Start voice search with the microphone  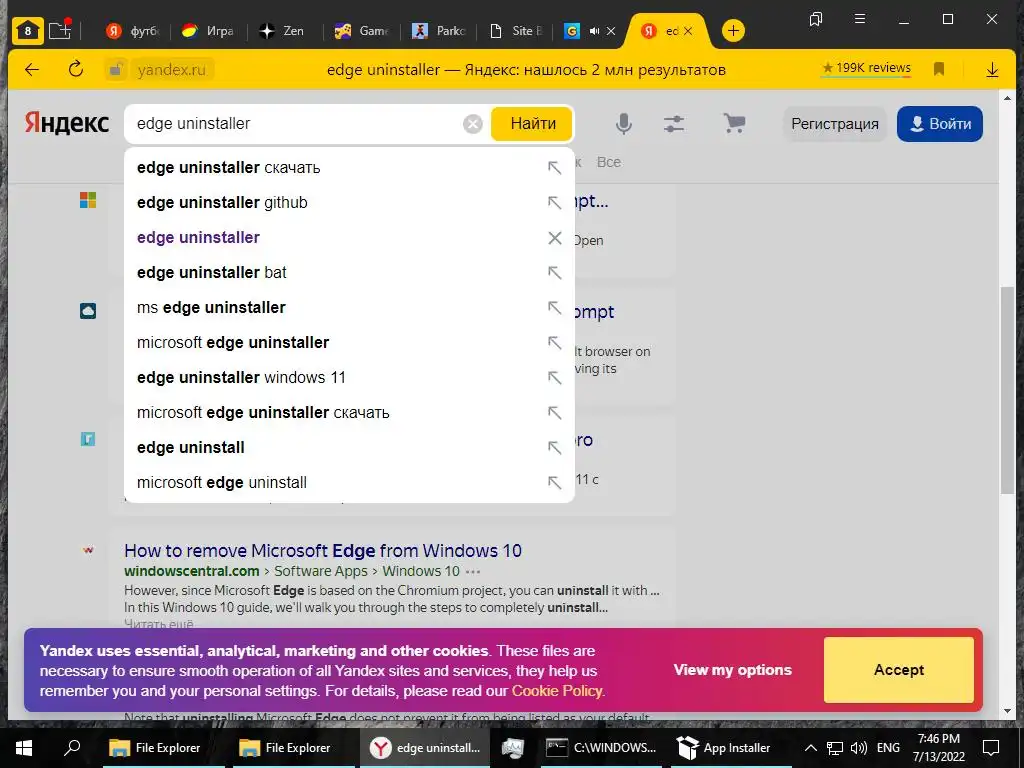coord(624,123)
